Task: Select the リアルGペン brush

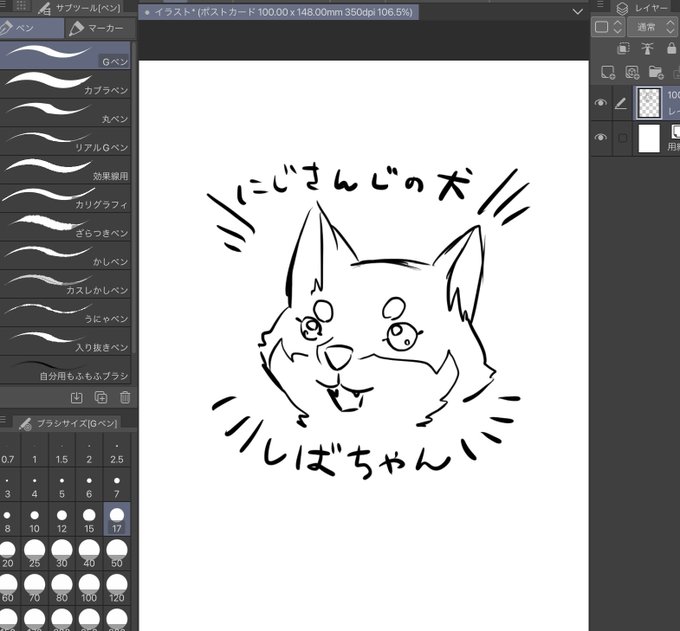Action: pyautogui.click(x=65, y=141)
